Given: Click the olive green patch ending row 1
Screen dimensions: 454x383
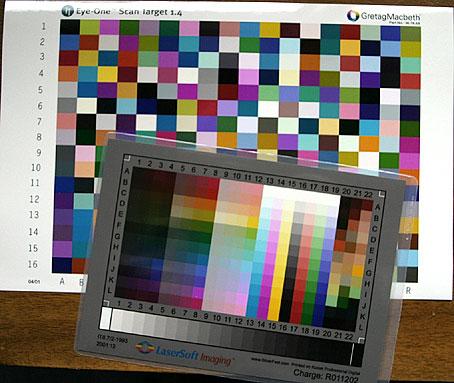Looking at the screenshot, I should click(411, 34).
